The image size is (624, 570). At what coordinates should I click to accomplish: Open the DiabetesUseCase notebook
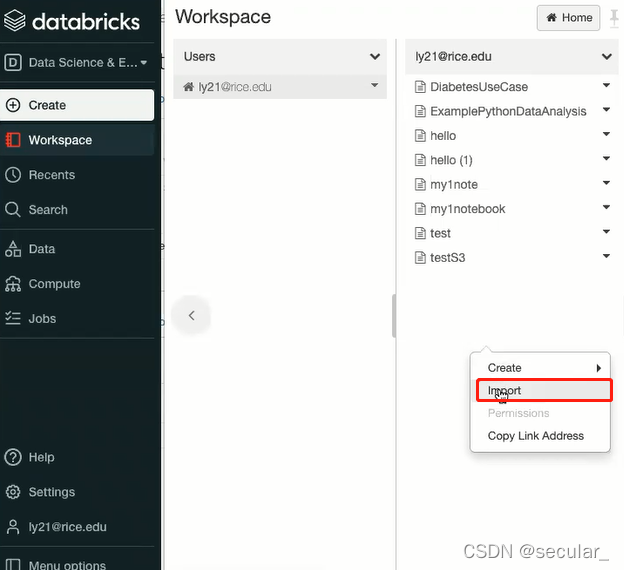(479, 87)
